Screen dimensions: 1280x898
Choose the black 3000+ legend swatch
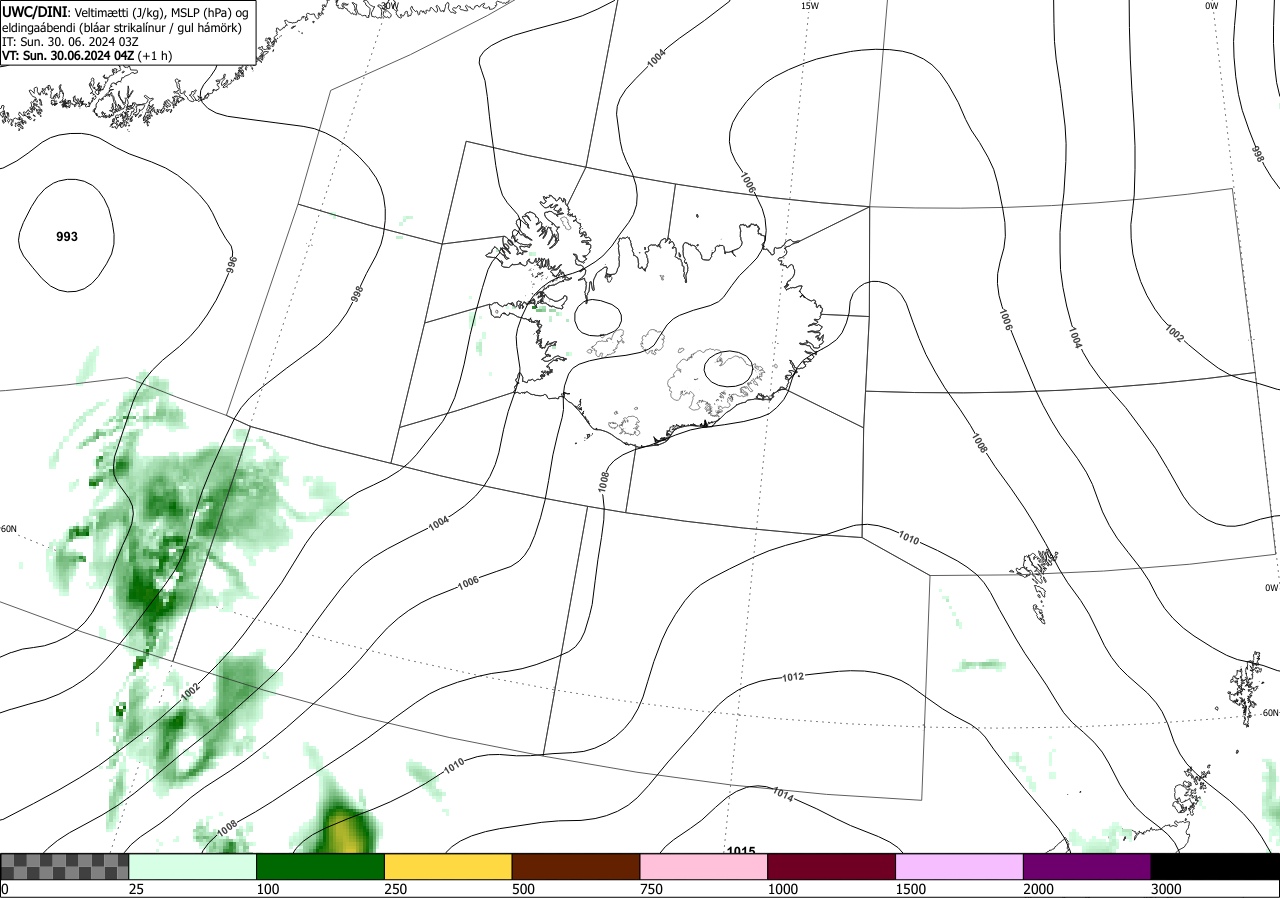(x=1215, y=866)
